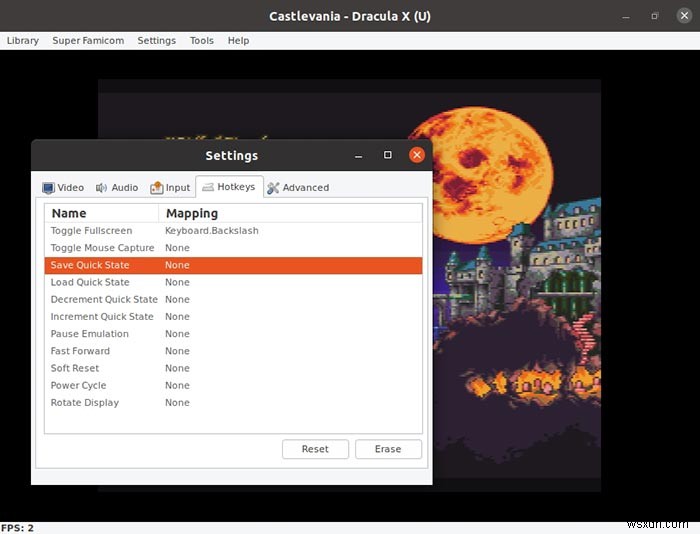This screenshot has height=534, width=700.
Task: Minimize the Castlevania main window
Action: coord(626,17)
